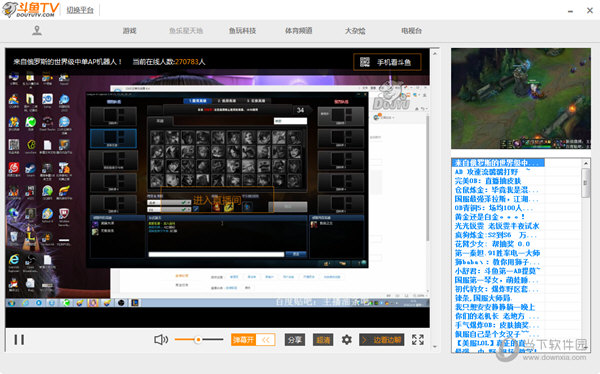Click the user profile icon

[x=37, y=31]
